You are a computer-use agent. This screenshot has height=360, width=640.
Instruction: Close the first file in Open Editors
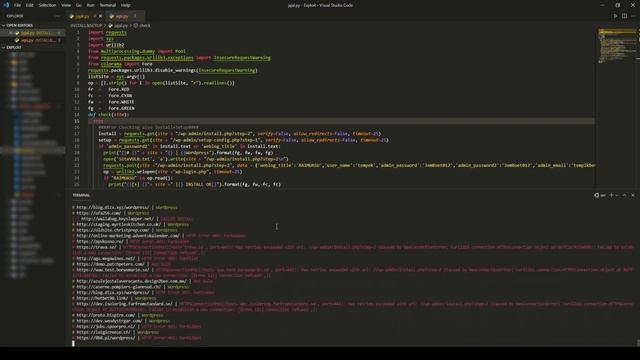[11, 33]
